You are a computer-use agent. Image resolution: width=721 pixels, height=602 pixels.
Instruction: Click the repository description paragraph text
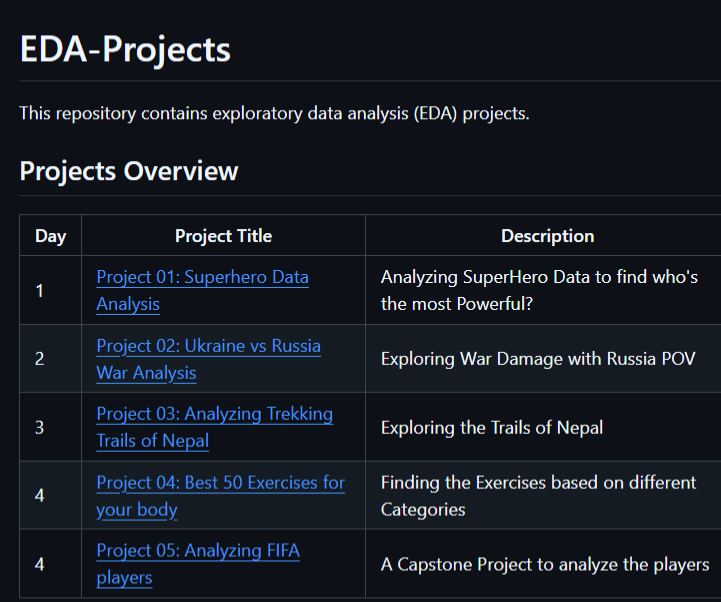(274, 113)
